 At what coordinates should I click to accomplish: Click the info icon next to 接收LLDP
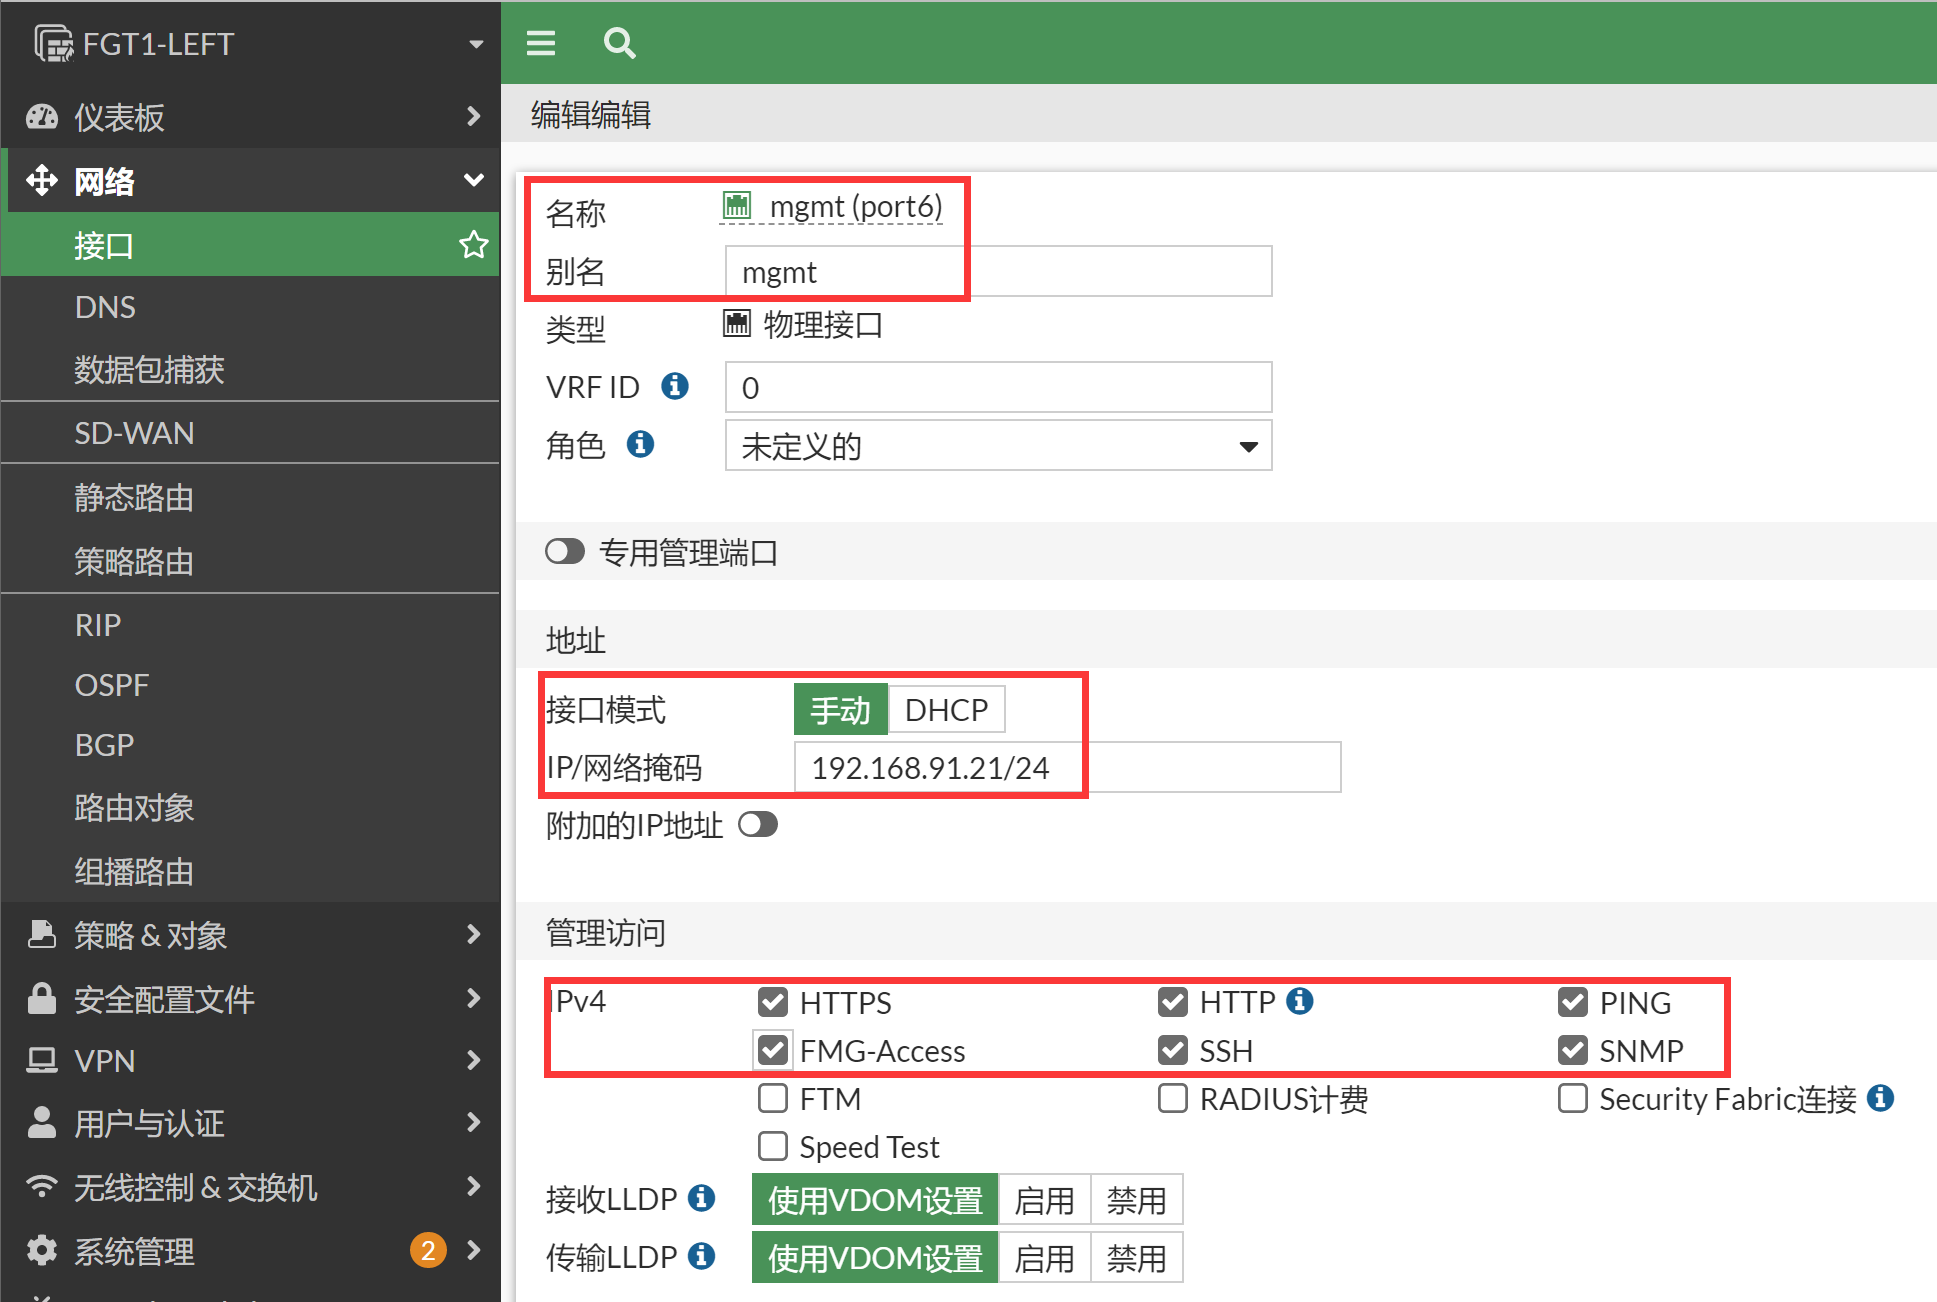click(702, 1198)
